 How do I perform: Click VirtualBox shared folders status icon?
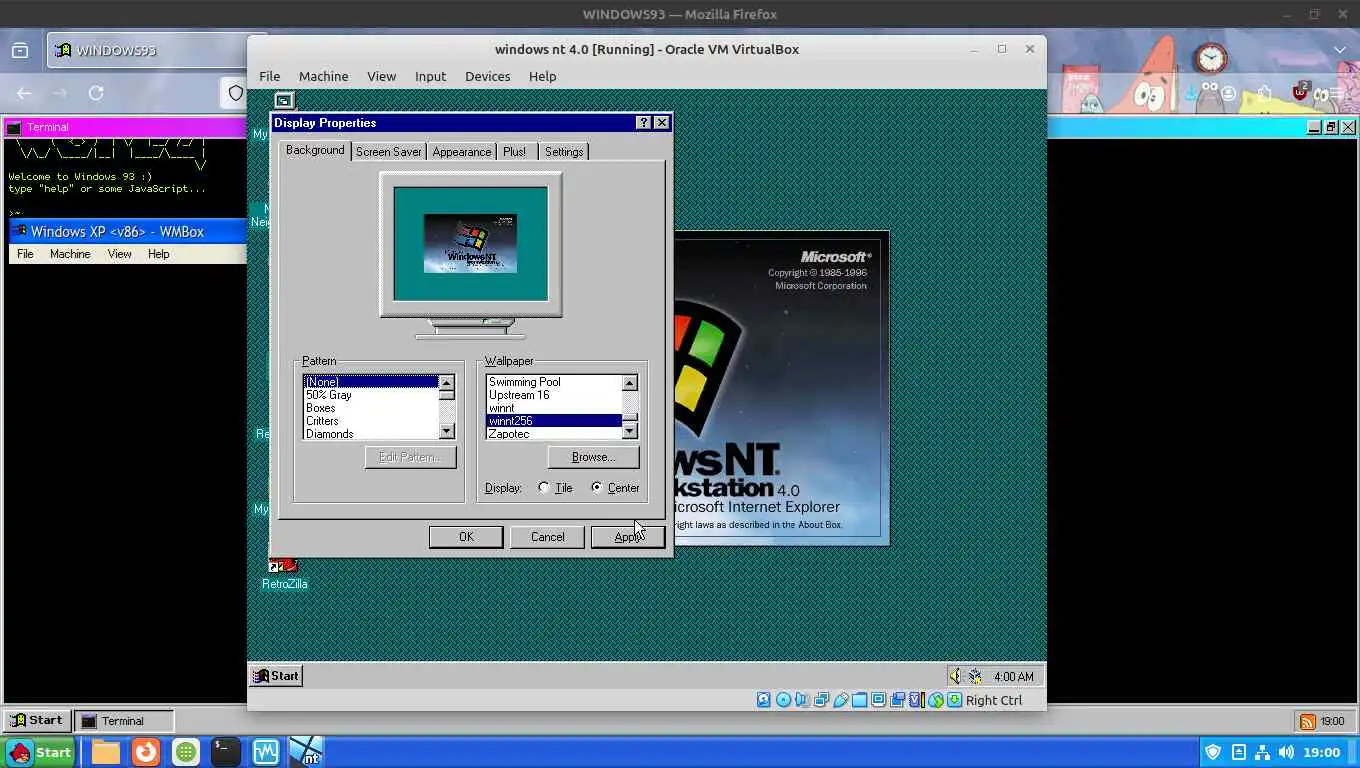pos(859,700)
